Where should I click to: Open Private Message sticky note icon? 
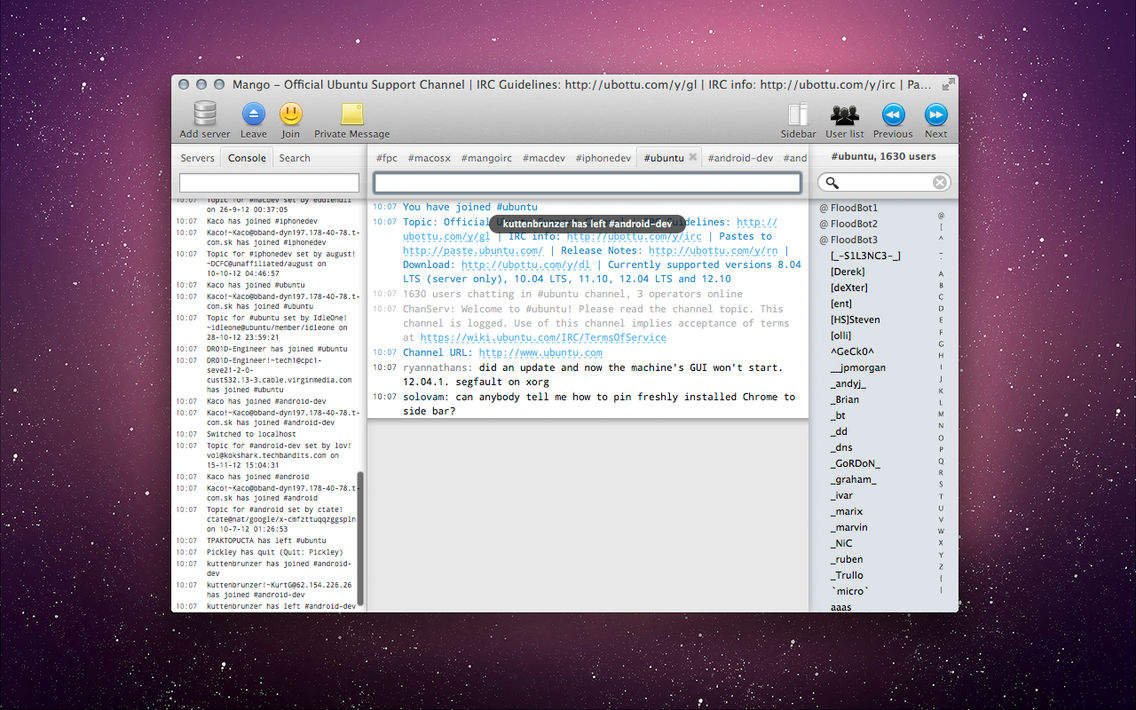(x=352, y=114)
